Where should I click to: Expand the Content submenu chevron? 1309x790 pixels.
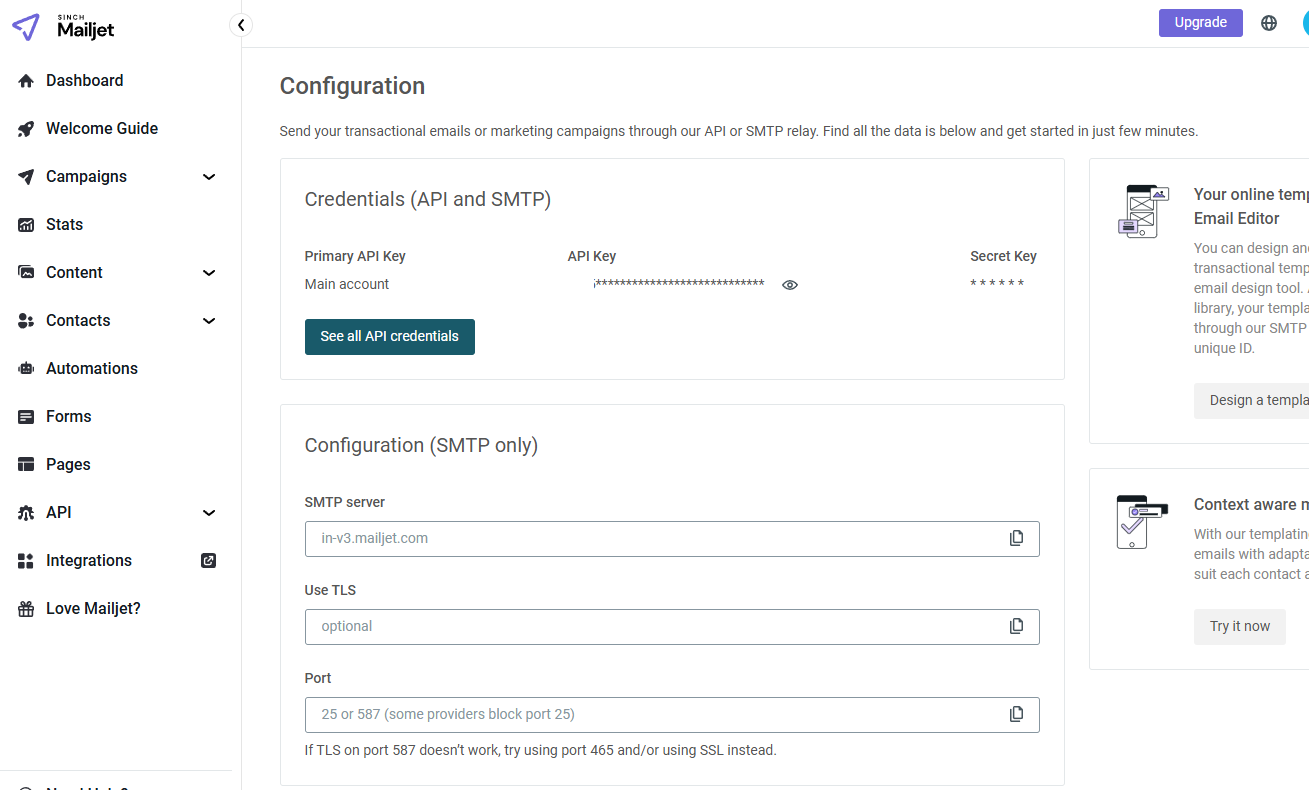point(209,273)
